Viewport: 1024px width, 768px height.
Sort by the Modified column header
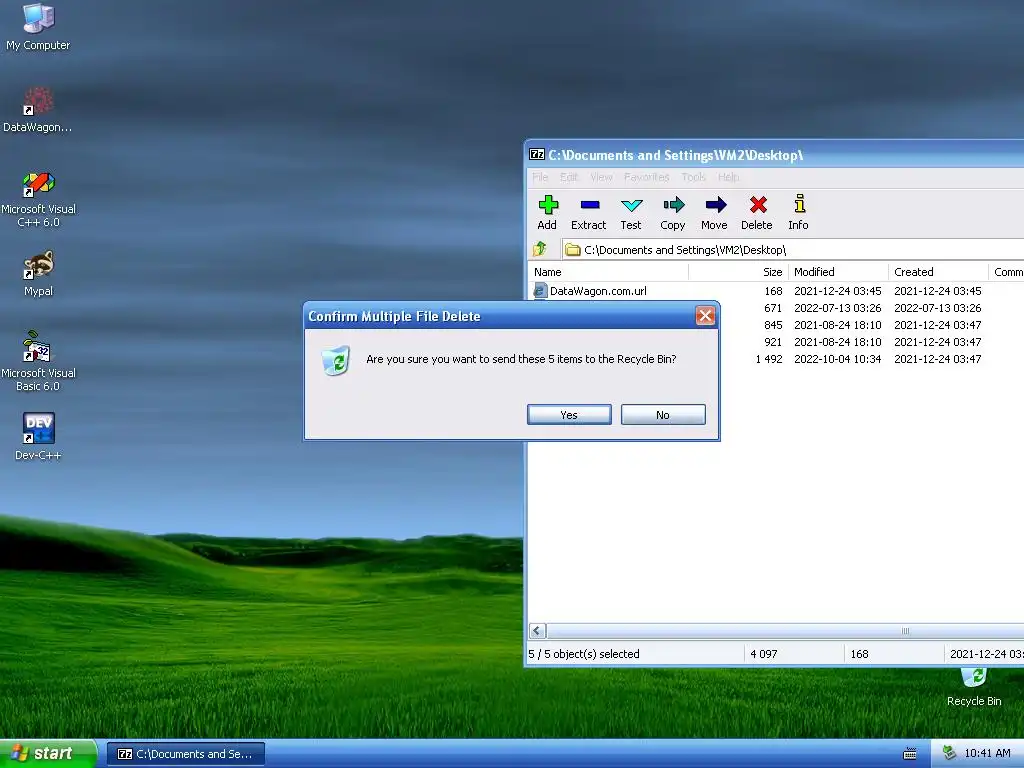click(x=839, y=272)
